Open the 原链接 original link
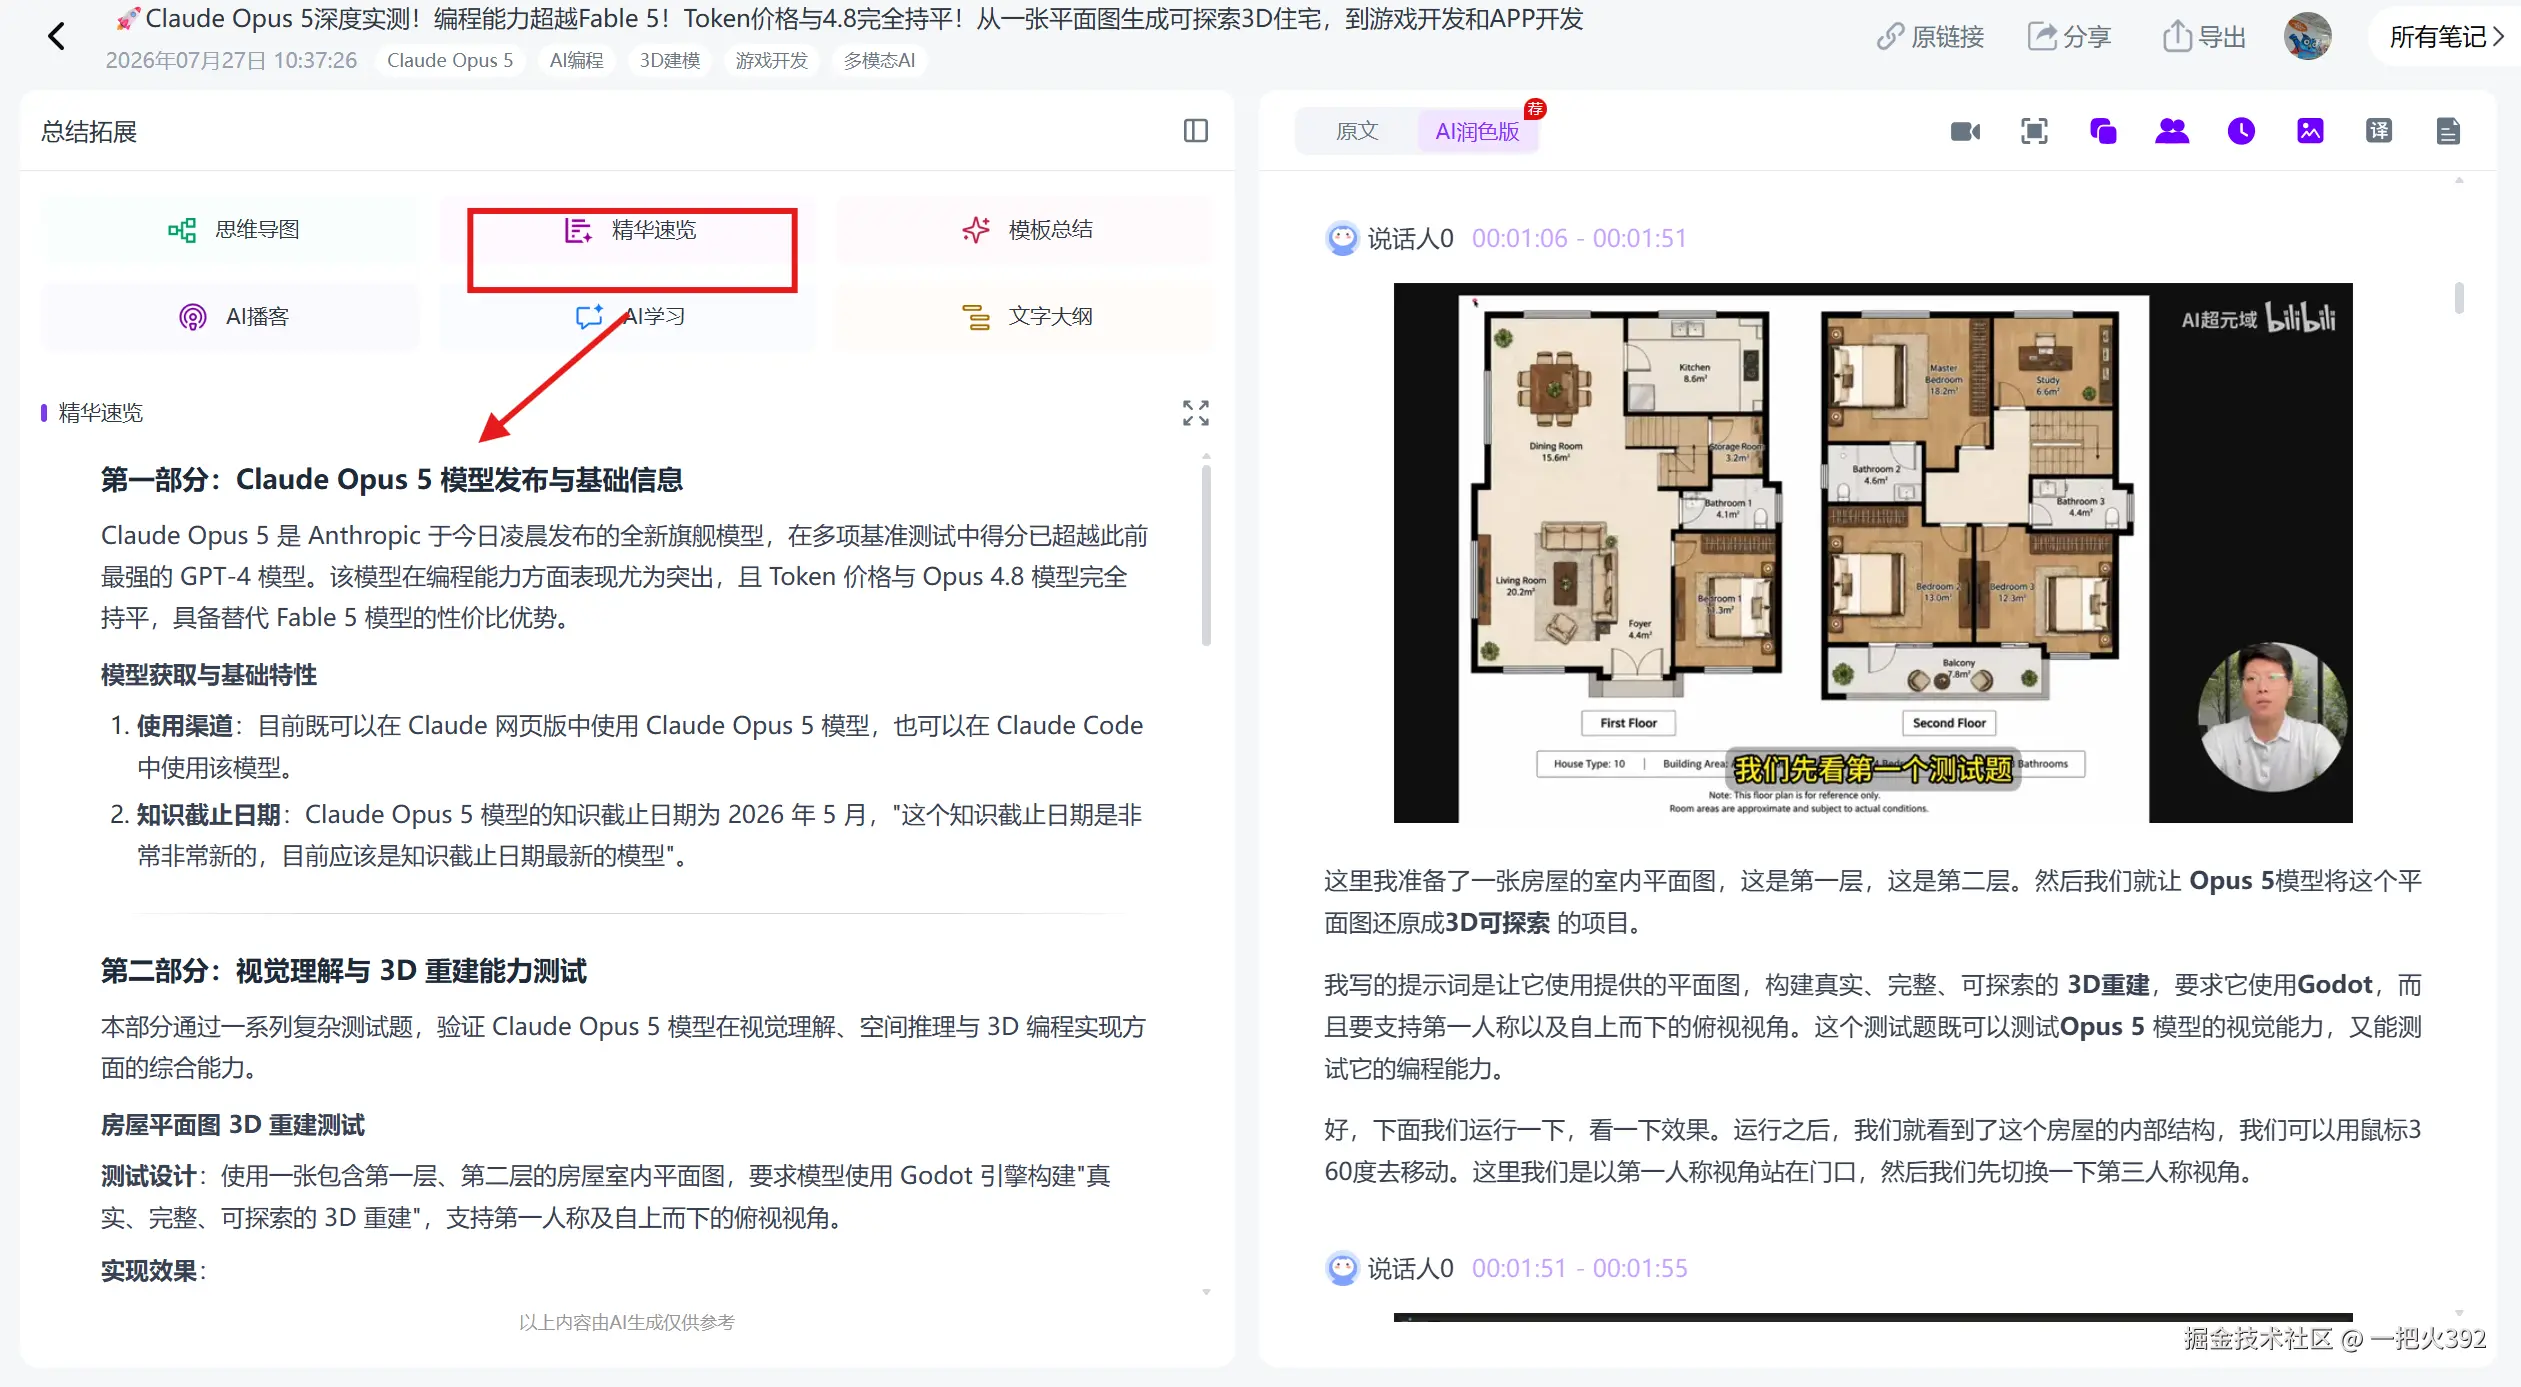Image resolution: width=2521 pixels, height=1387 pixels. [x=1930, y=37]
